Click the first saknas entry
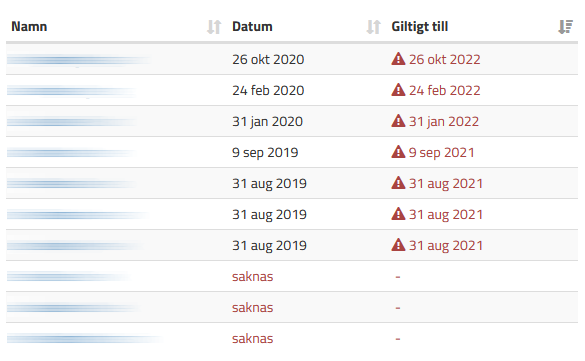The width and height of the screenshot is (585, 361). [x=253, y=276]
